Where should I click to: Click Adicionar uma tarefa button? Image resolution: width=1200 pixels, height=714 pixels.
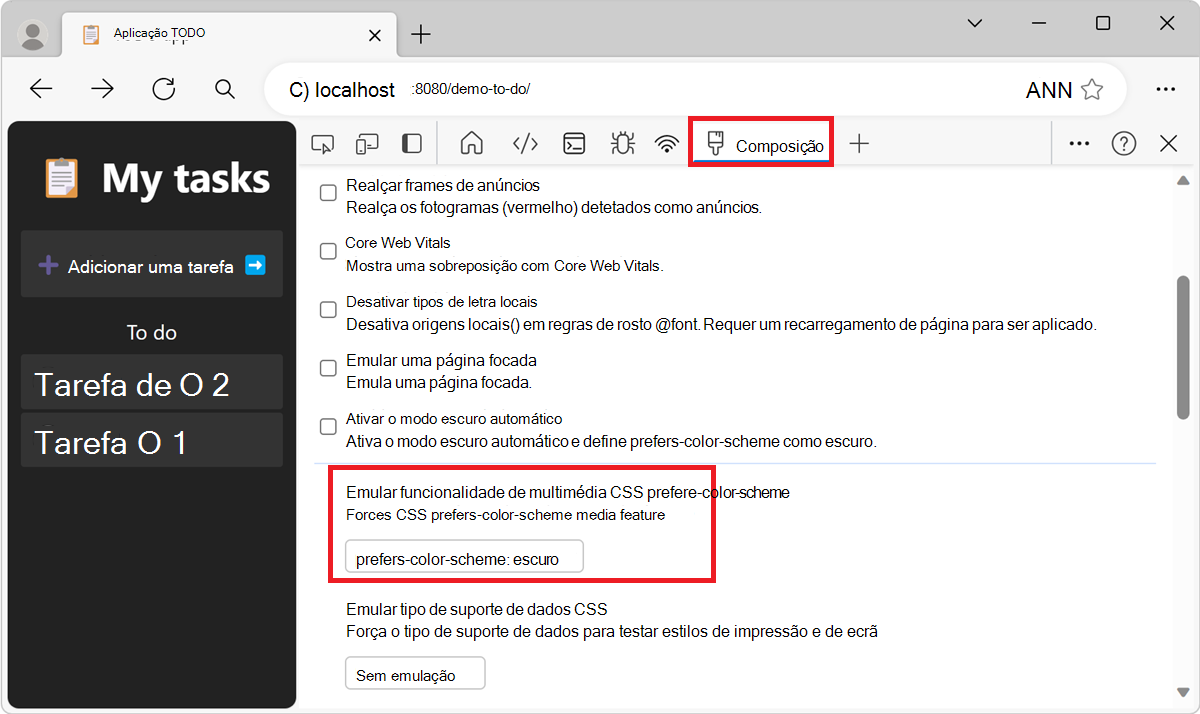pyautogui.click(x=151, y=264)
